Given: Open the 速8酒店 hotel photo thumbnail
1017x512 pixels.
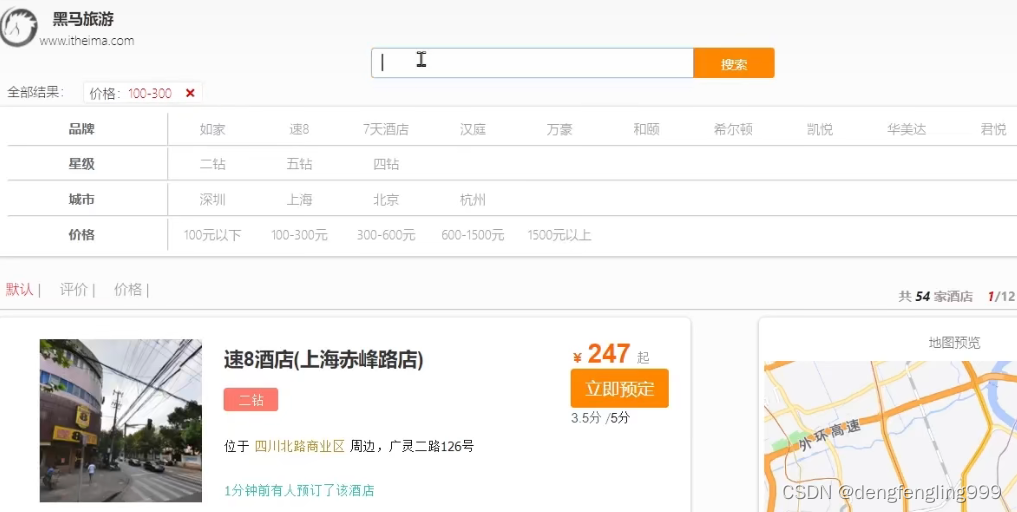Looking at the screenshot, I should [121, 421].
